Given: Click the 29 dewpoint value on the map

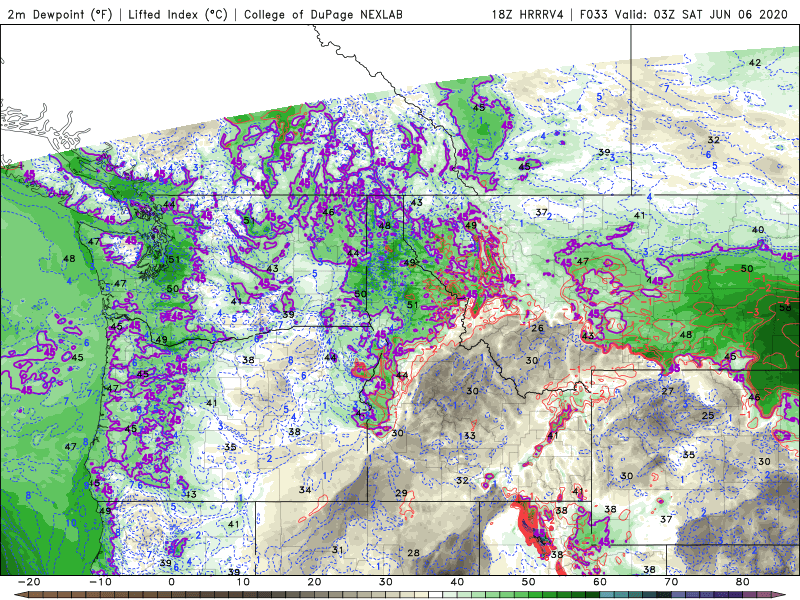Looking at the screenshot, I should (x=402, y=493).
